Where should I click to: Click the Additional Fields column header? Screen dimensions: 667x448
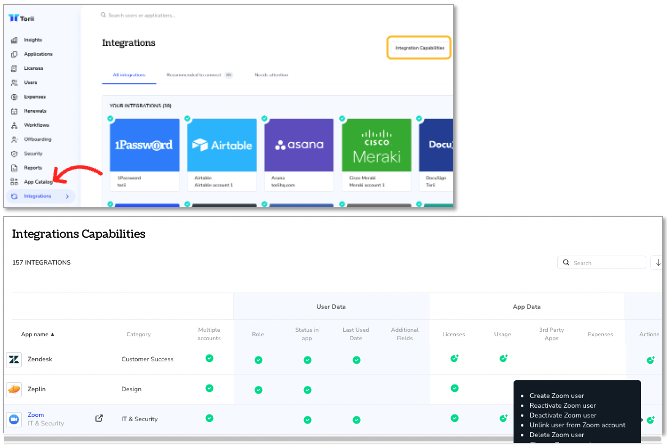(405, 334)
